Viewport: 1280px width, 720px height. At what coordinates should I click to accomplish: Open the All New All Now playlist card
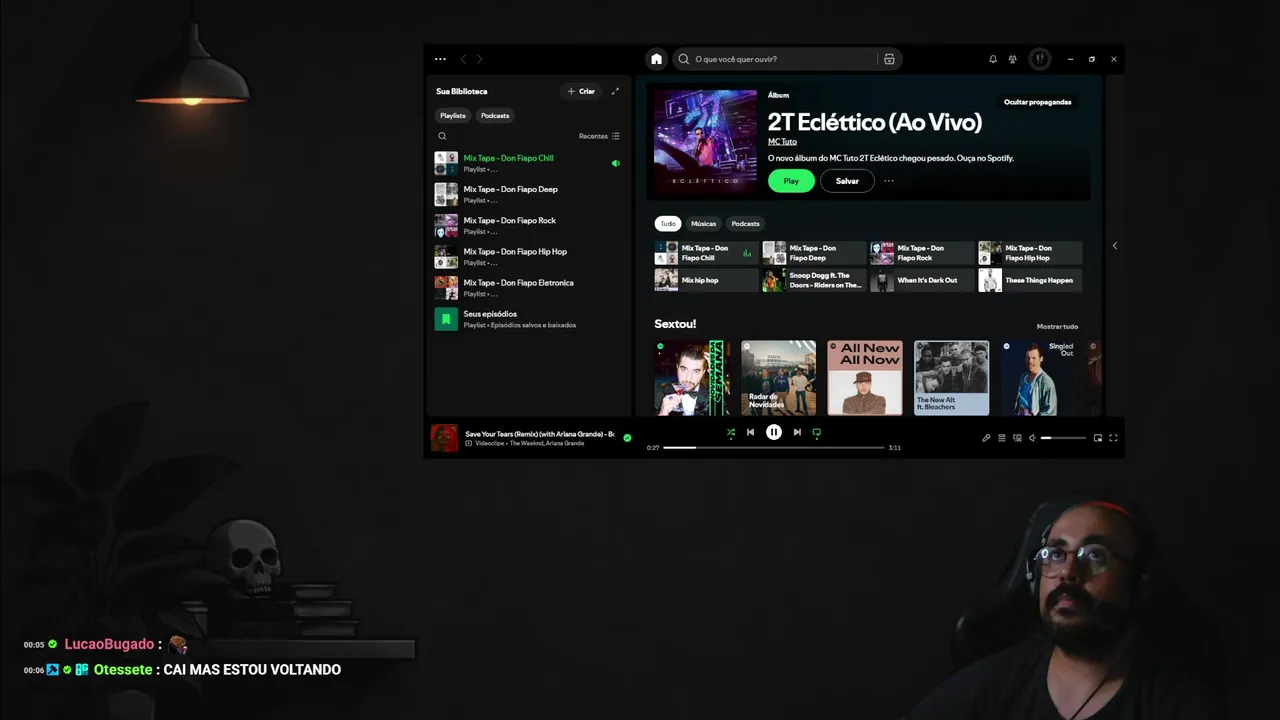point(865,378)
